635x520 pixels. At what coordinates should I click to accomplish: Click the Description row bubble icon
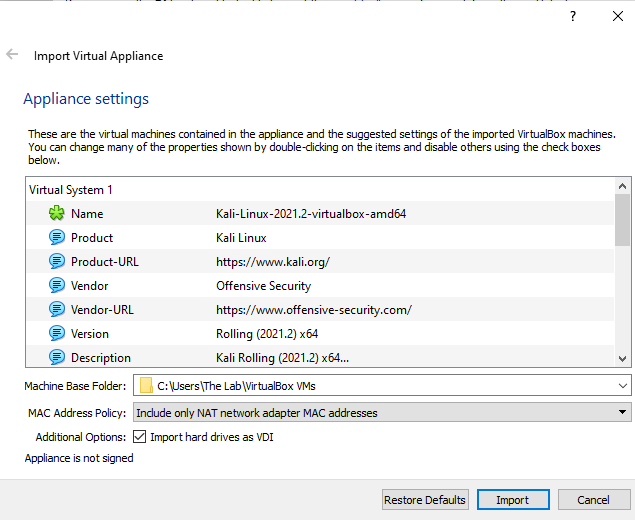pos(57,357)
